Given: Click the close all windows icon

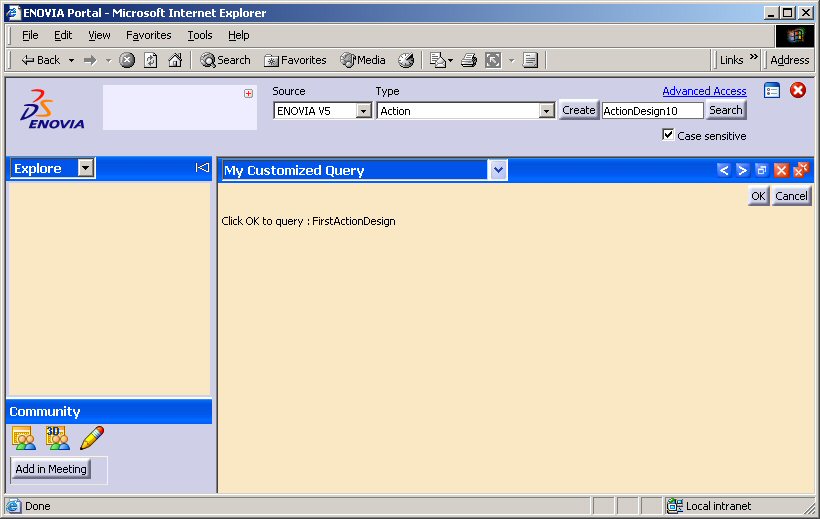Looking at the screenshot, I should point(801,170).
